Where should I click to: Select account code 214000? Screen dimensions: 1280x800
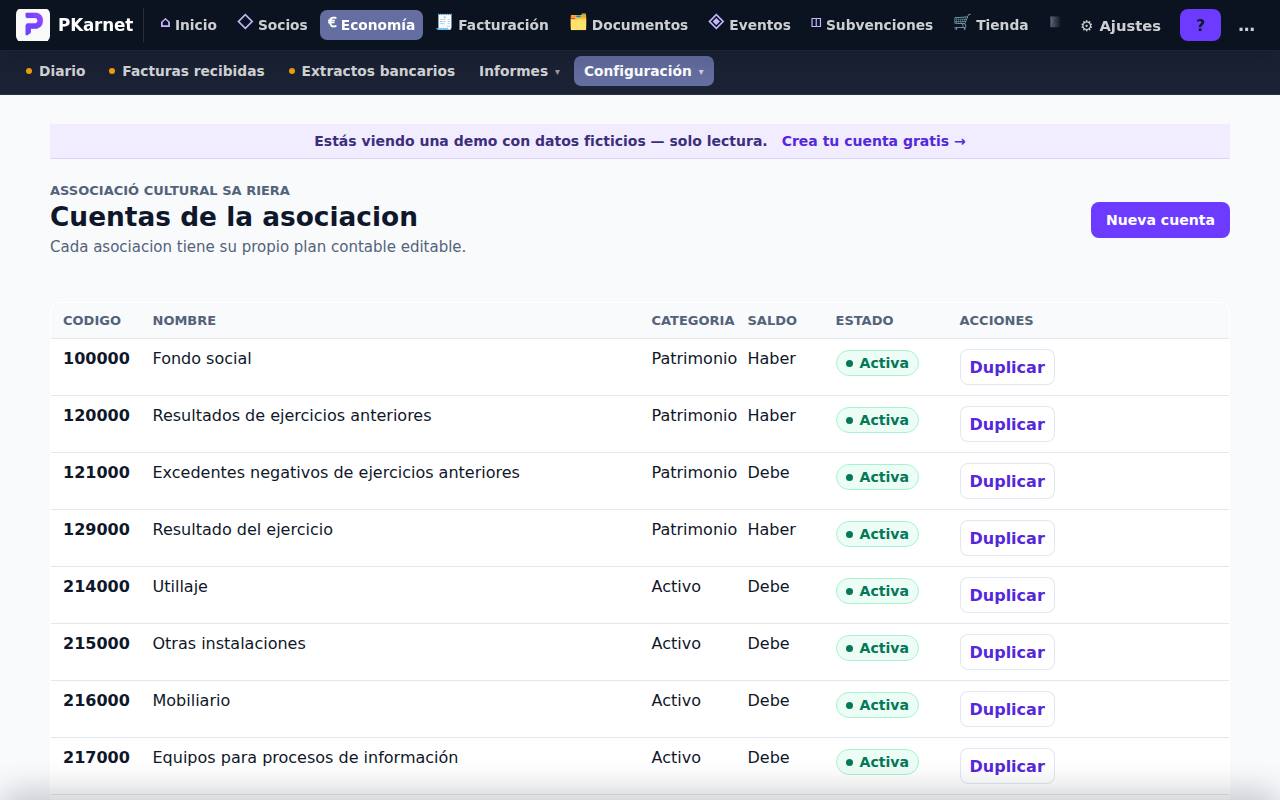pyautogui.click(x=96, y=586)
